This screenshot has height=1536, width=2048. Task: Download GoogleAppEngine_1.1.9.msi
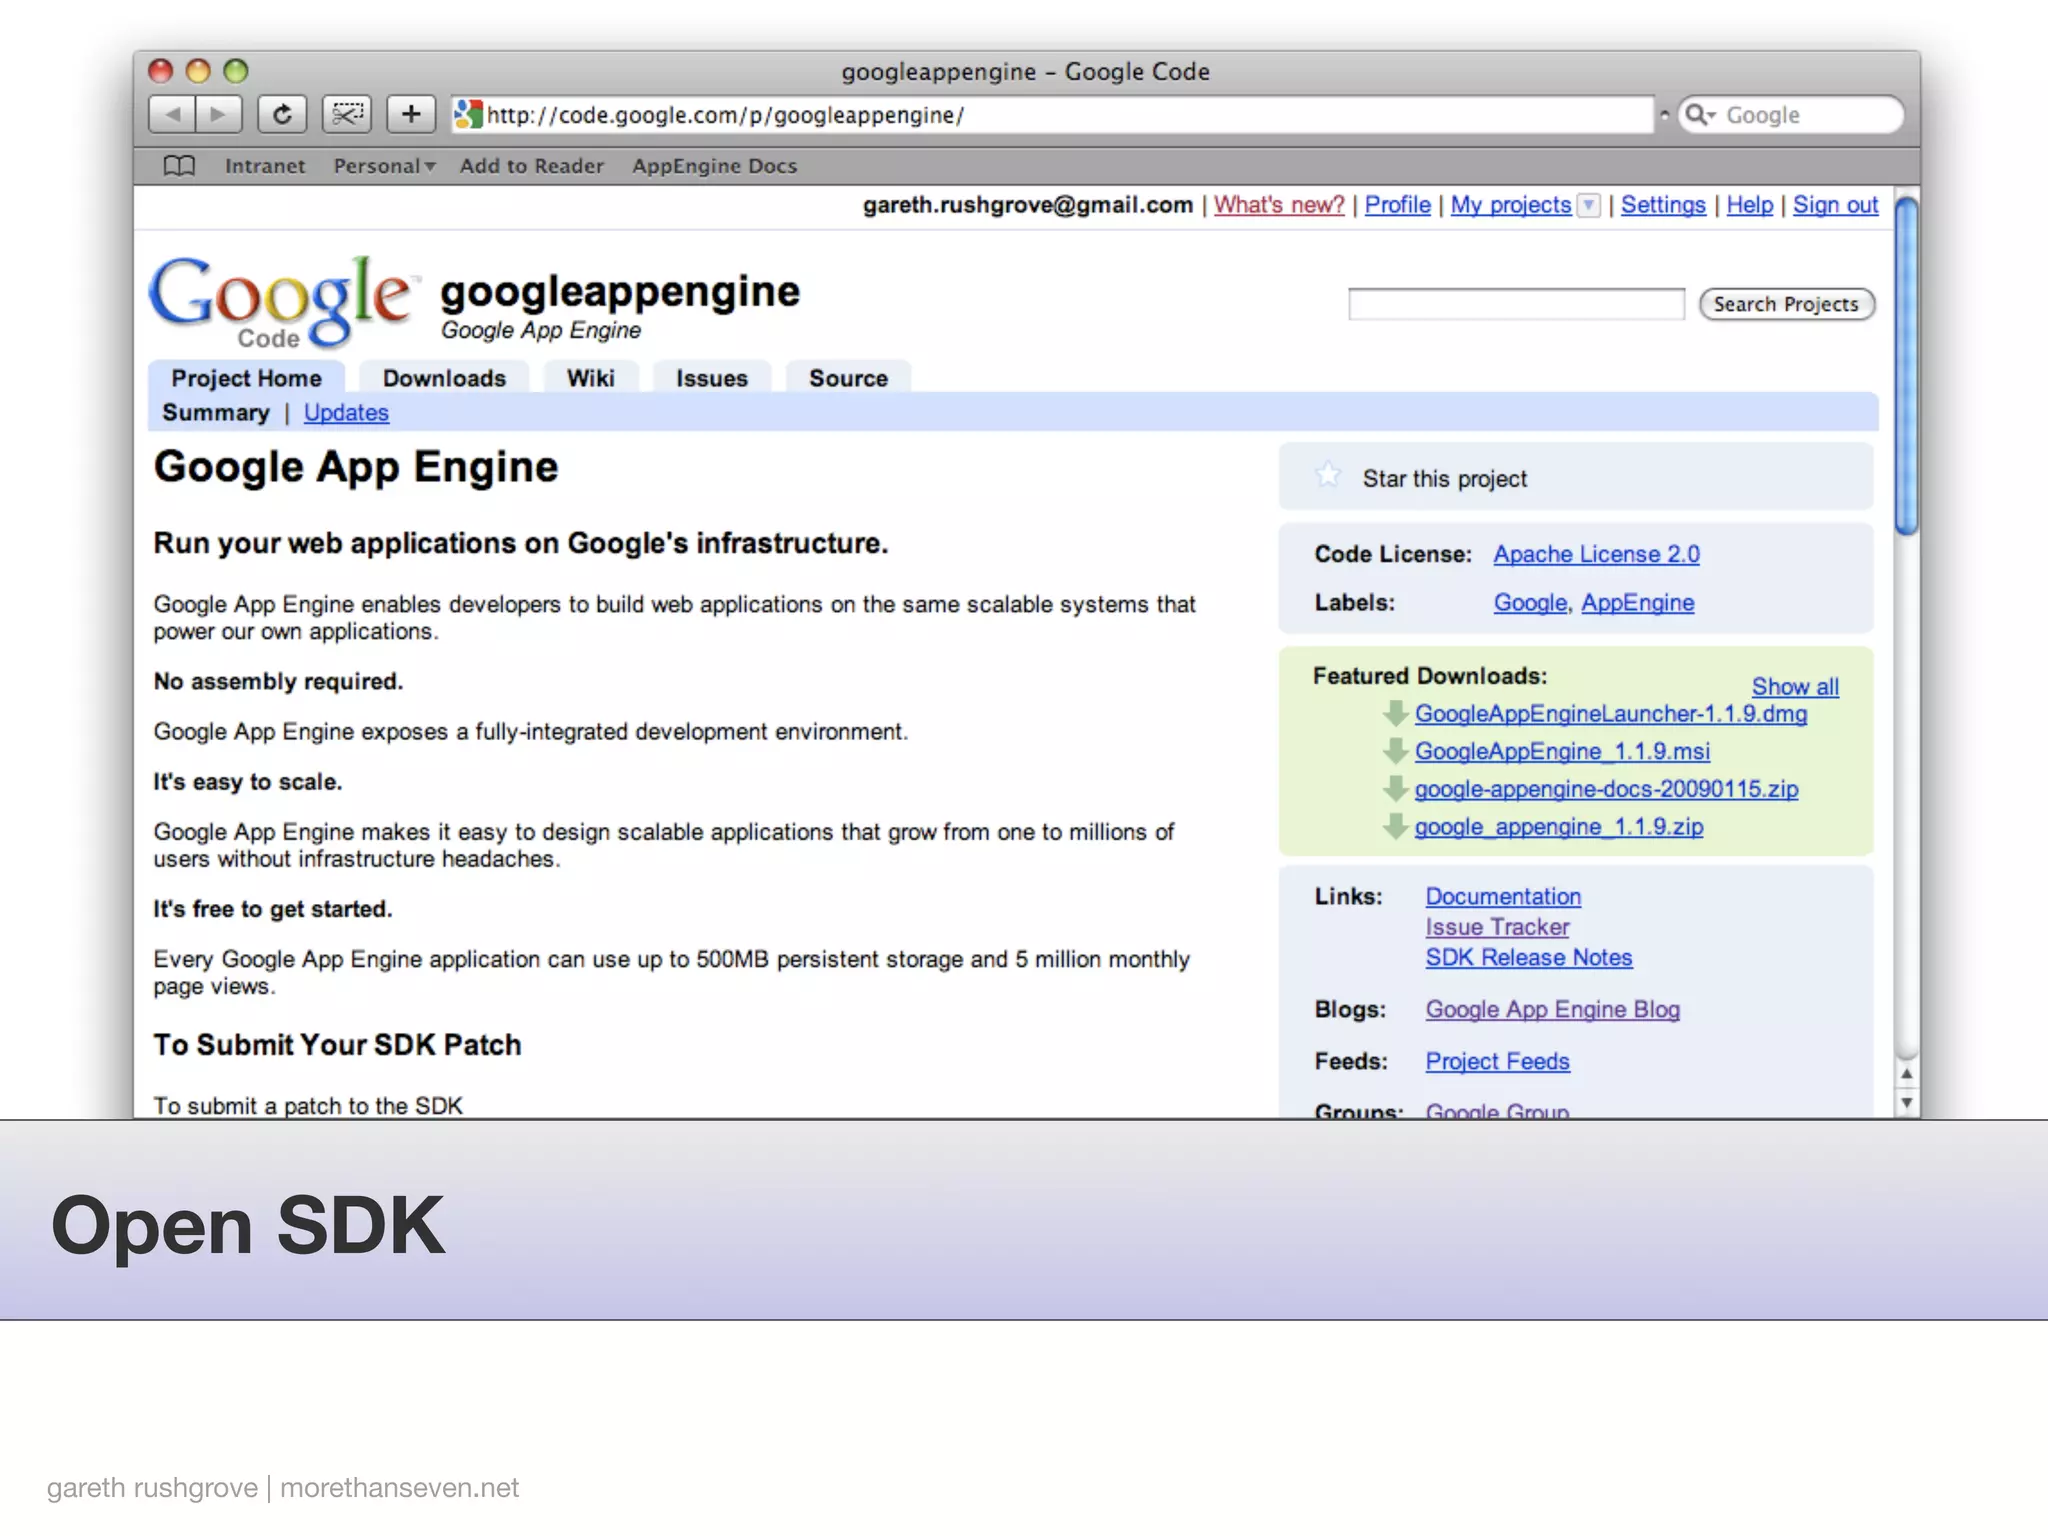coord(1562,751)
